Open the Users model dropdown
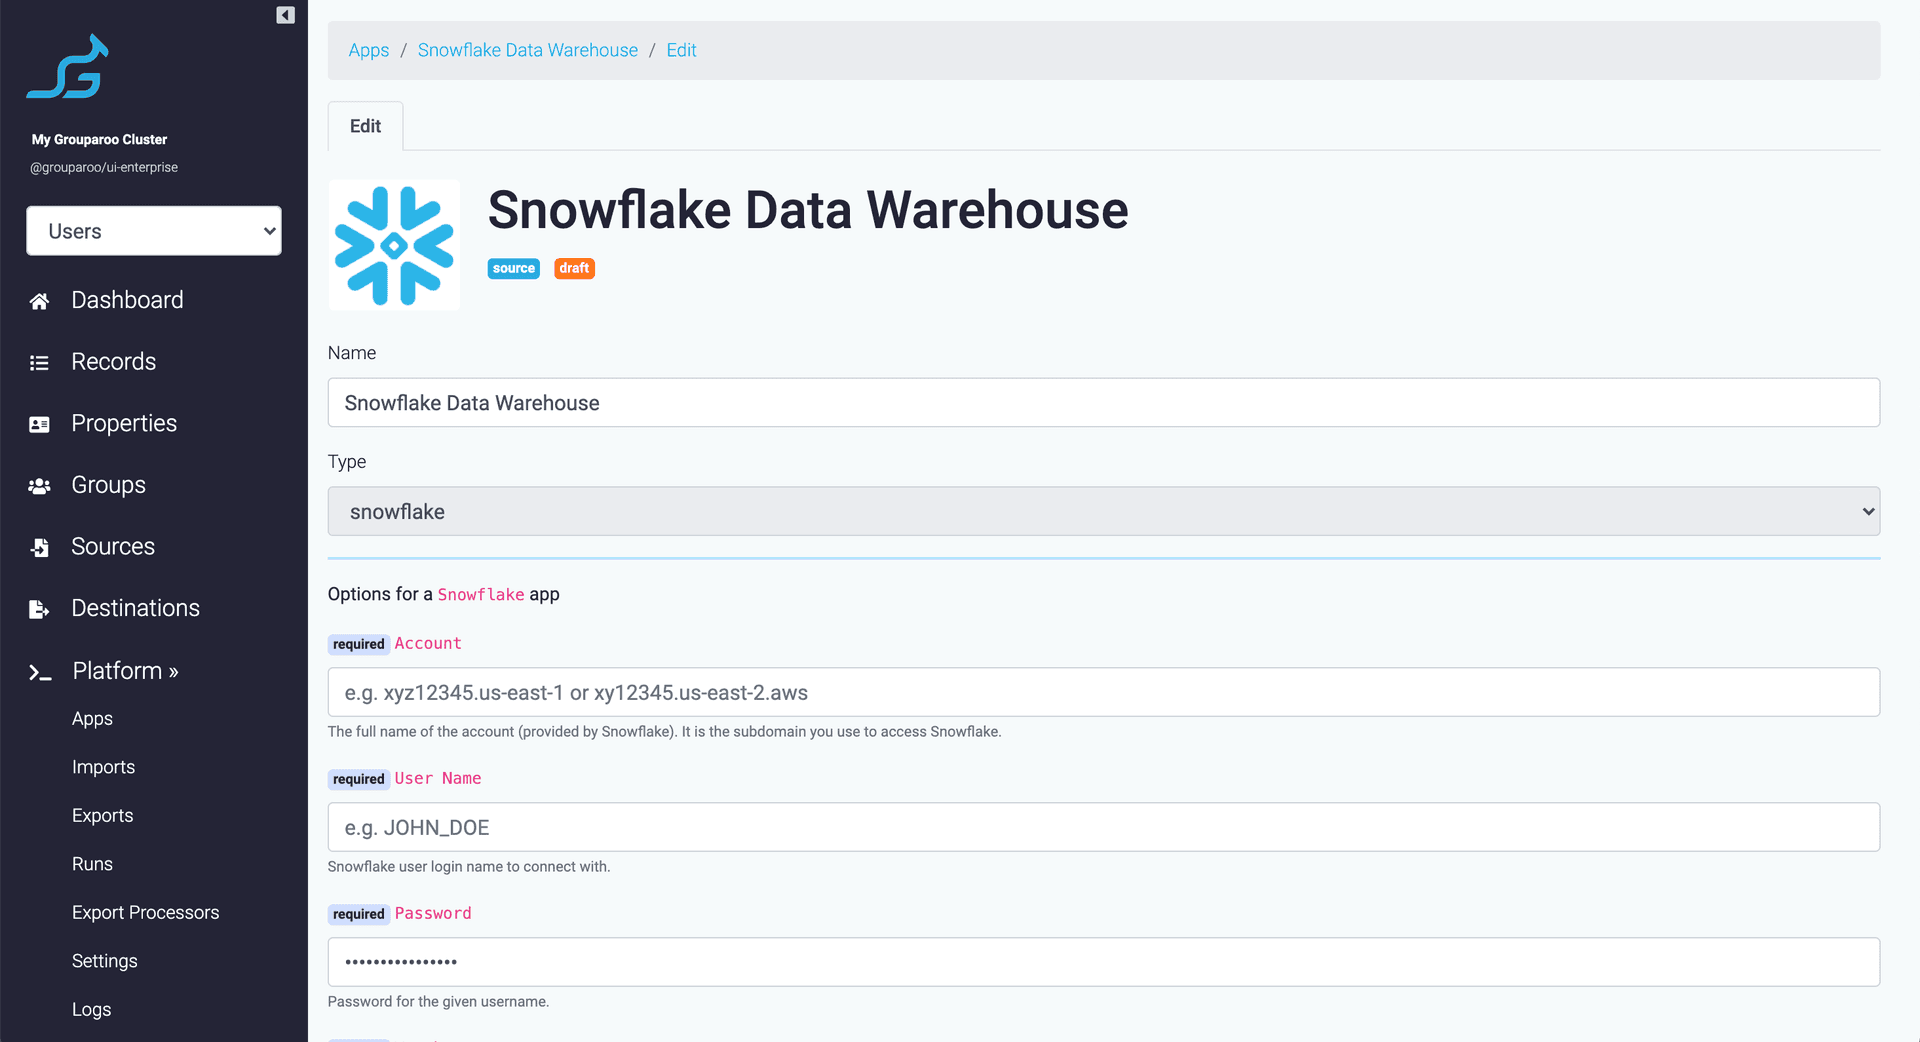Image resolution: width=1920 pixels, height=1042 pixels. point(154,231)
